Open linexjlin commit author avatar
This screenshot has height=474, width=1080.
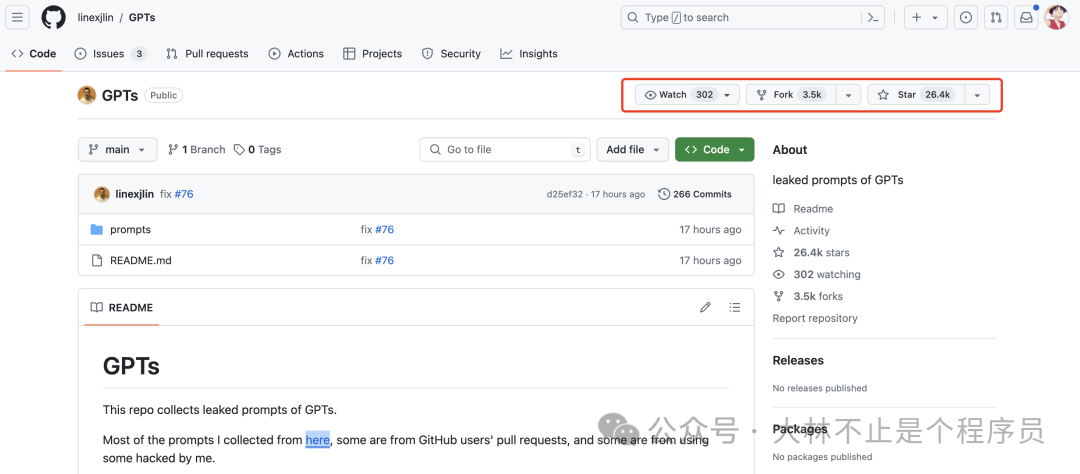pyautogui.click(x=102, y=194)
